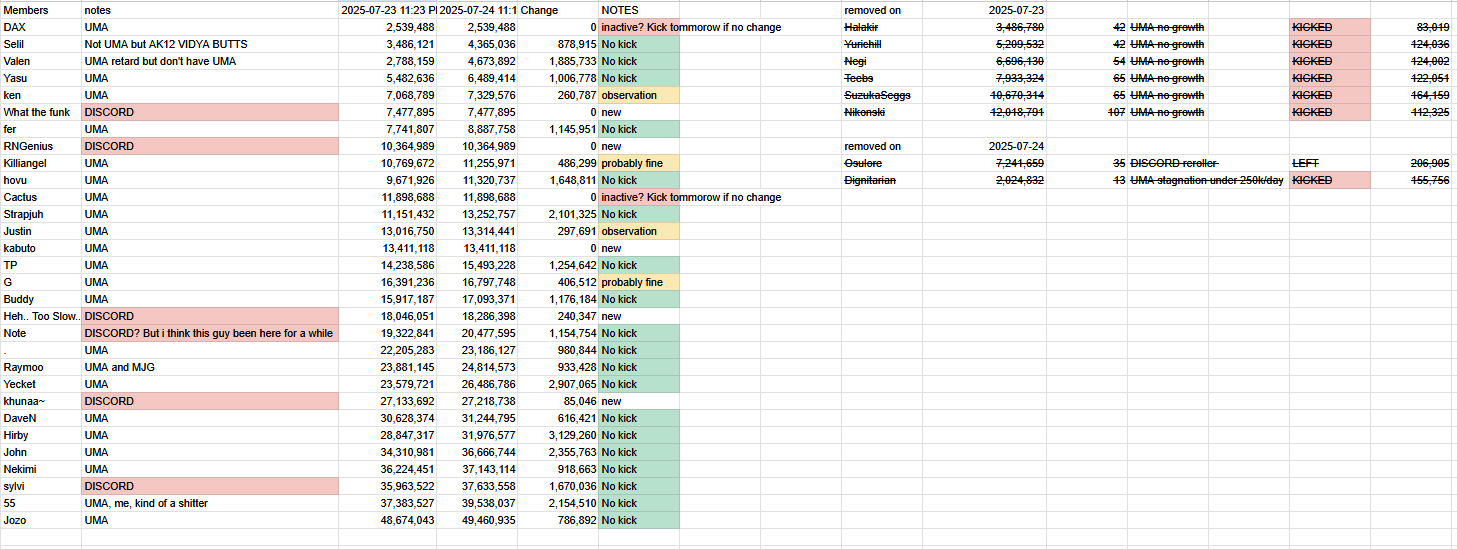The image size is (1457, 549).
Task: Click the 'khunaa~' member cell
Action: coord(41,401)
